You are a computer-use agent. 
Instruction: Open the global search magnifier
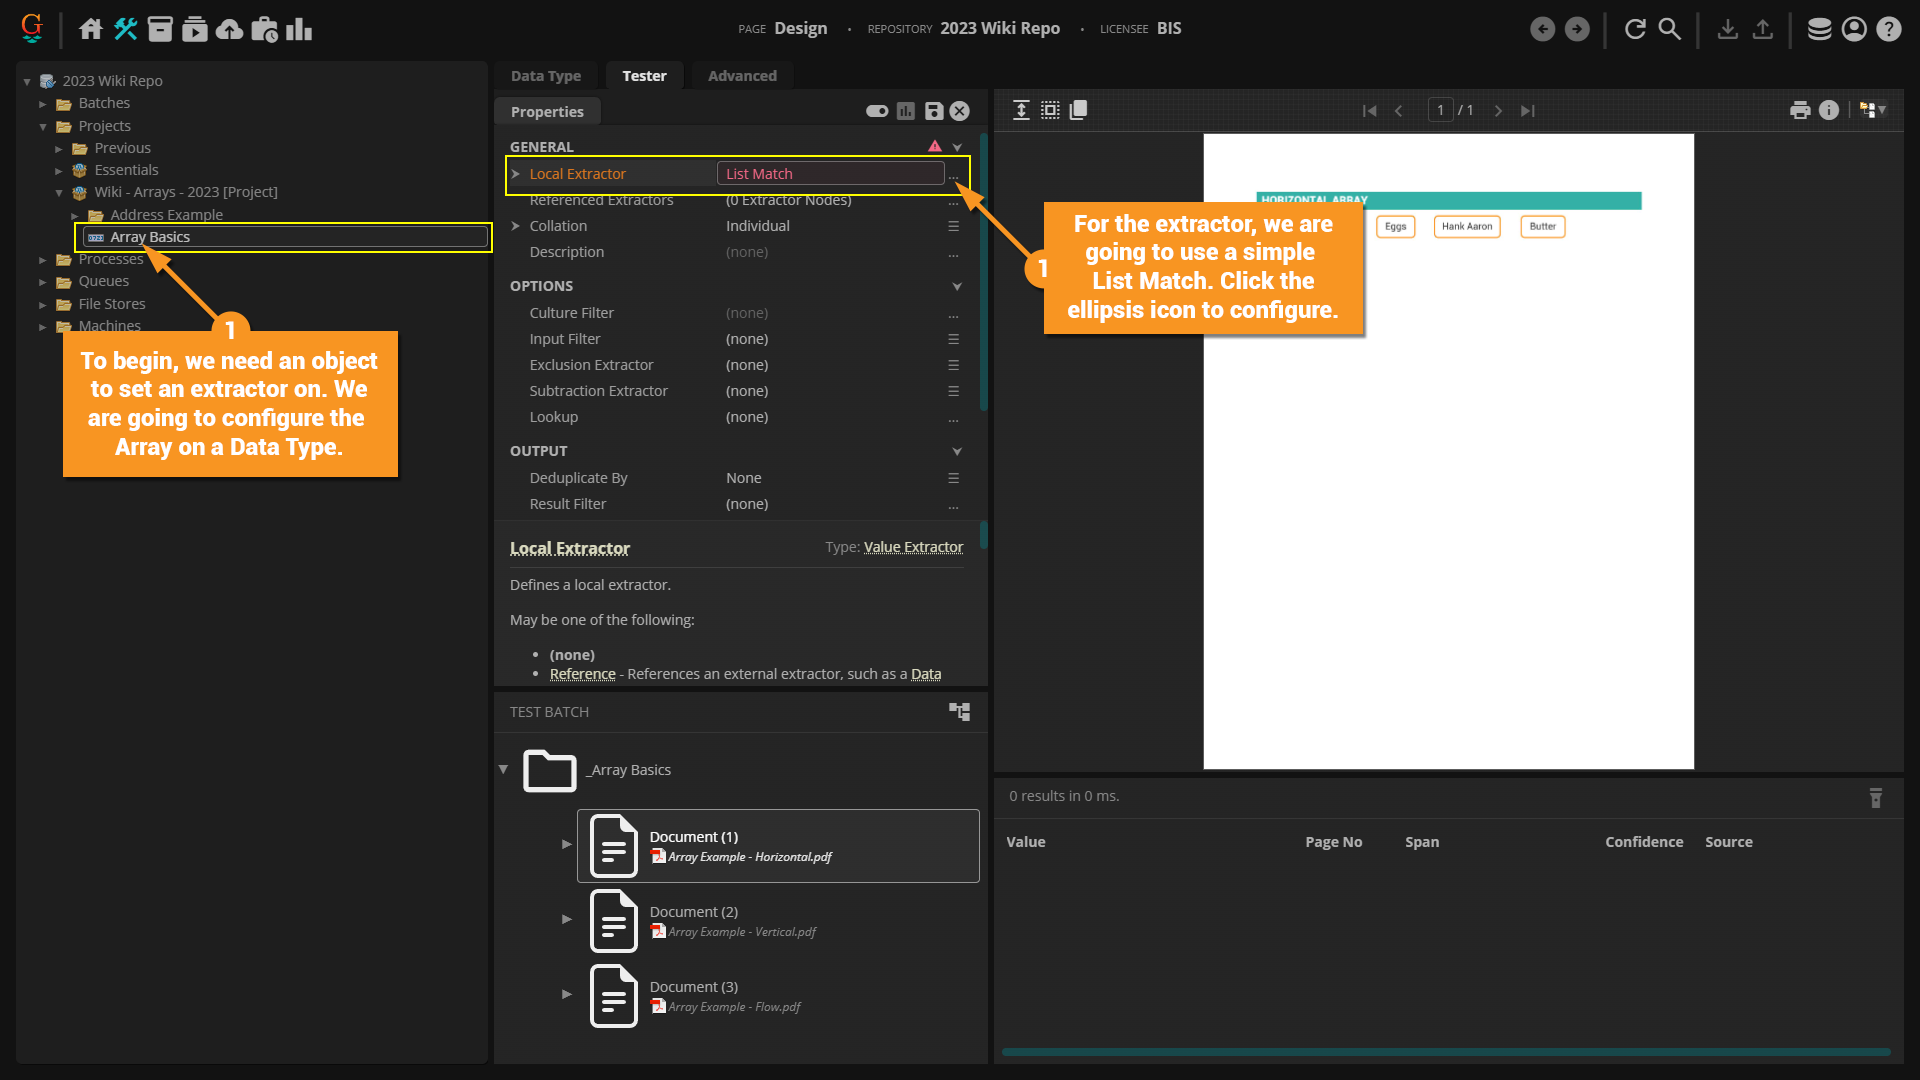coord(1669,29)
